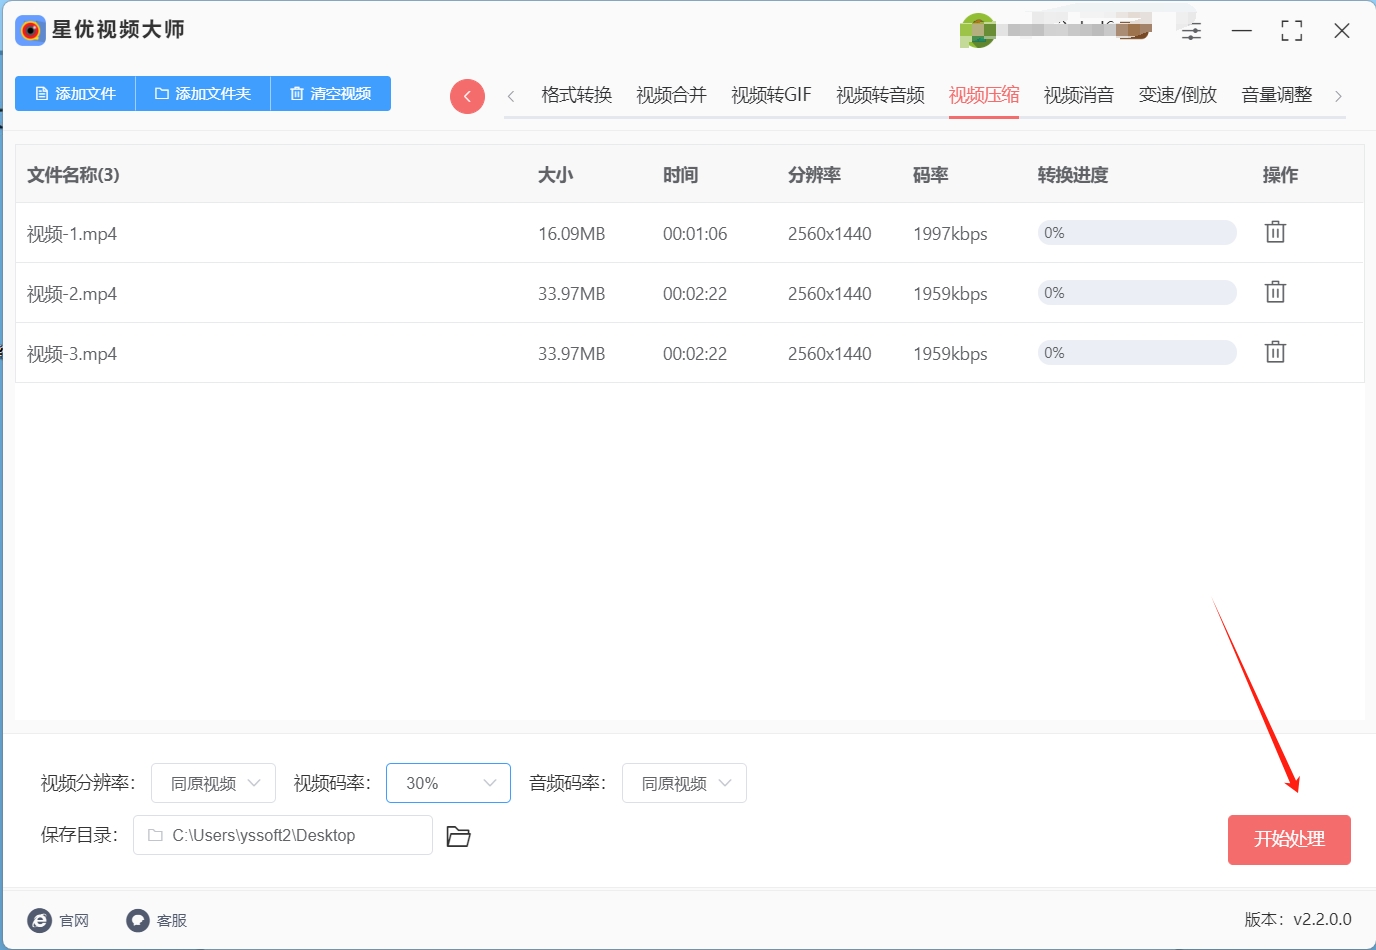
Task: Click the 1997kbps bitrate cell
Action: pyautogui.click(x=950, y=234)
